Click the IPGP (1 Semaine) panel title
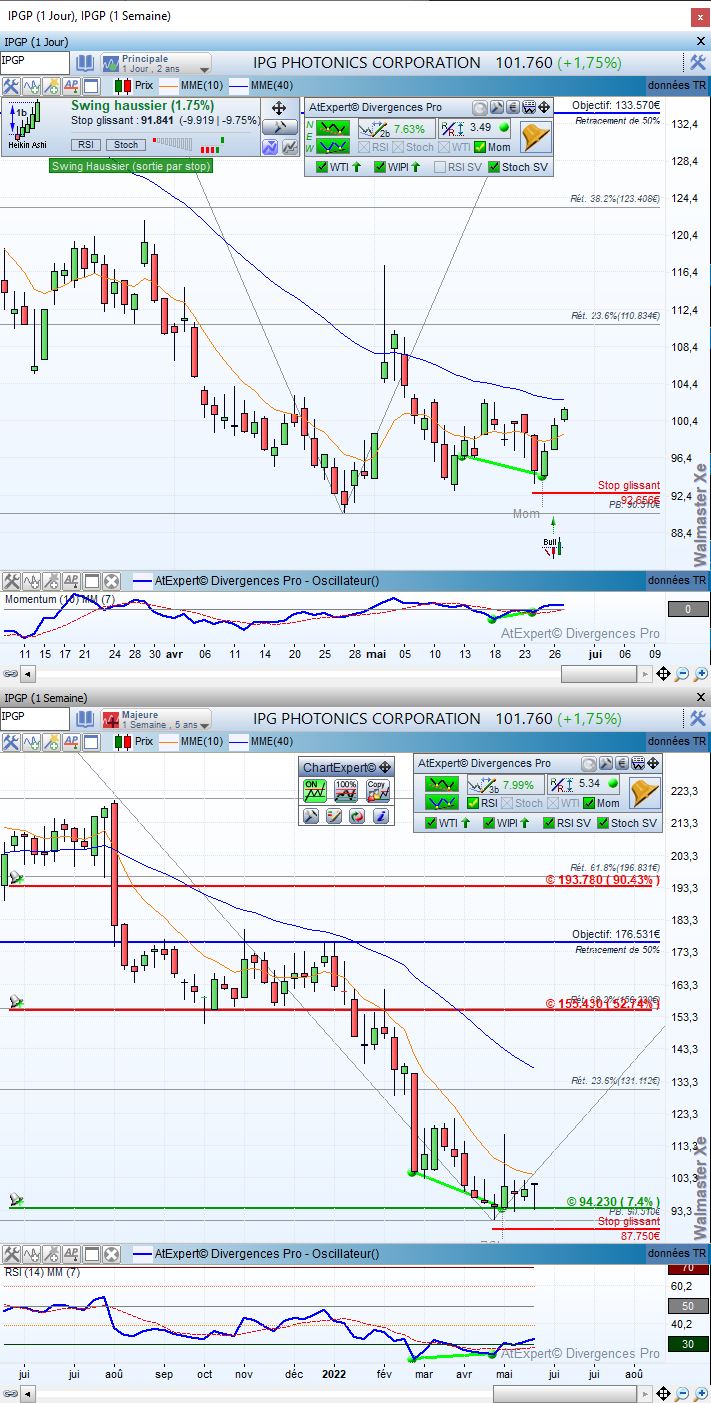711x1403 pixels. click(45, 697)
